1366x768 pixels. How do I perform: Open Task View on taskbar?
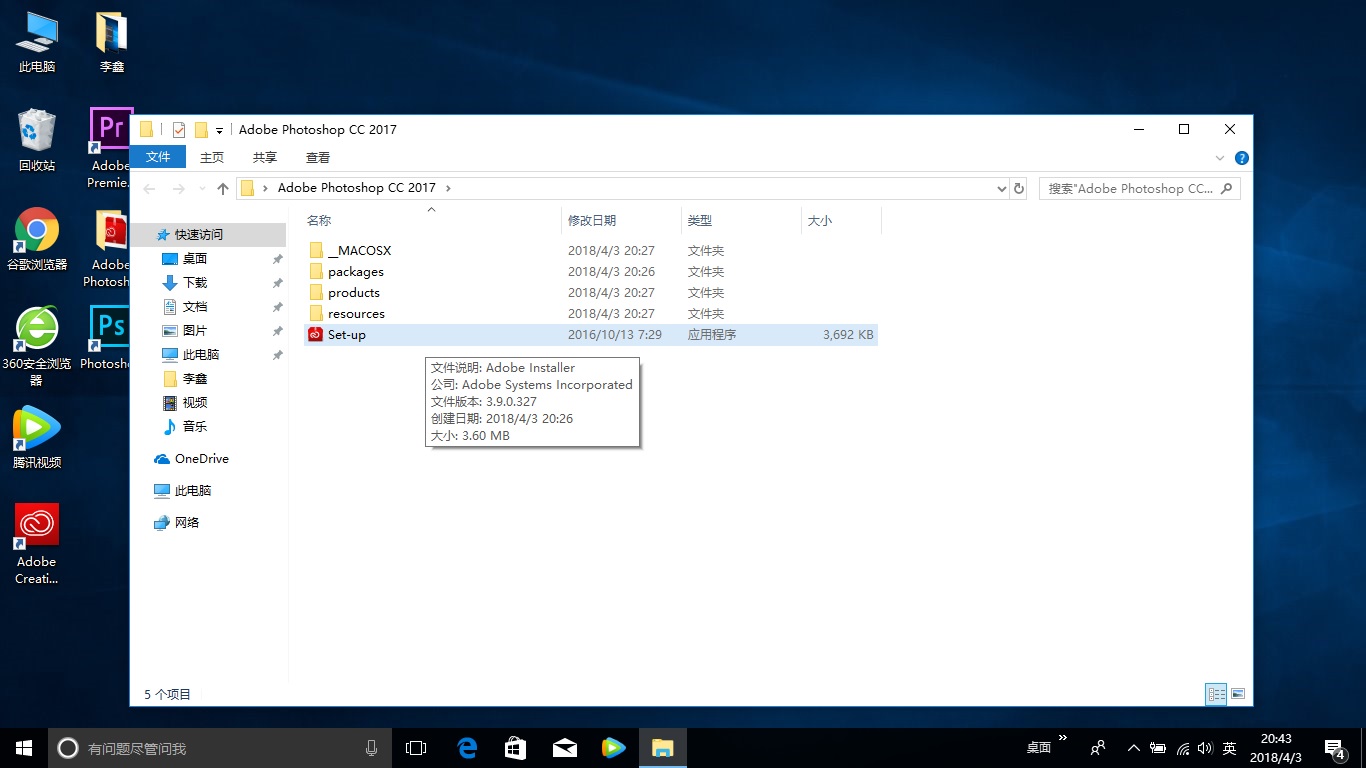tap(416, 747)
